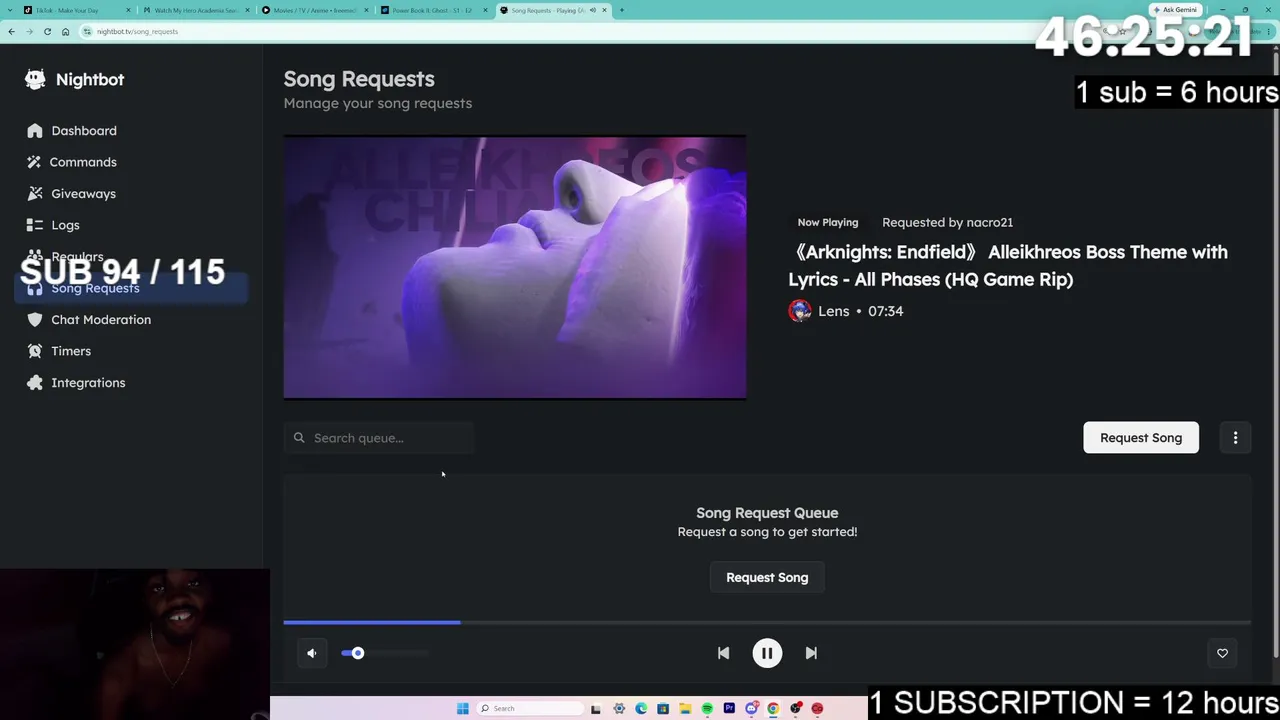Click the Now Playing video thumbnail

coord(515,267)
